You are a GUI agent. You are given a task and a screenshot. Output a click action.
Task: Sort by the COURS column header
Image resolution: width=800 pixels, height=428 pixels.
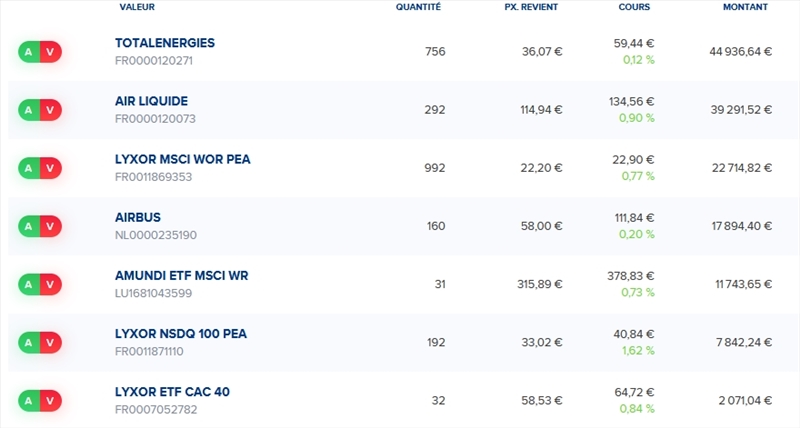click(x=634, y=7)
